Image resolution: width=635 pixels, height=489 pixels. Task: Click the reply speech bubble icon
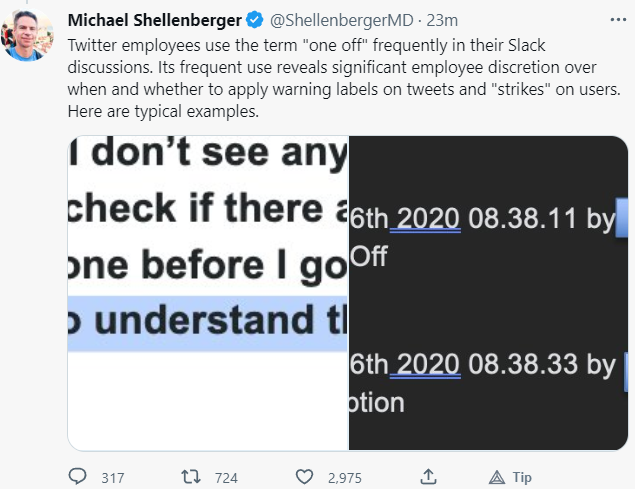[x=78, y=477]
